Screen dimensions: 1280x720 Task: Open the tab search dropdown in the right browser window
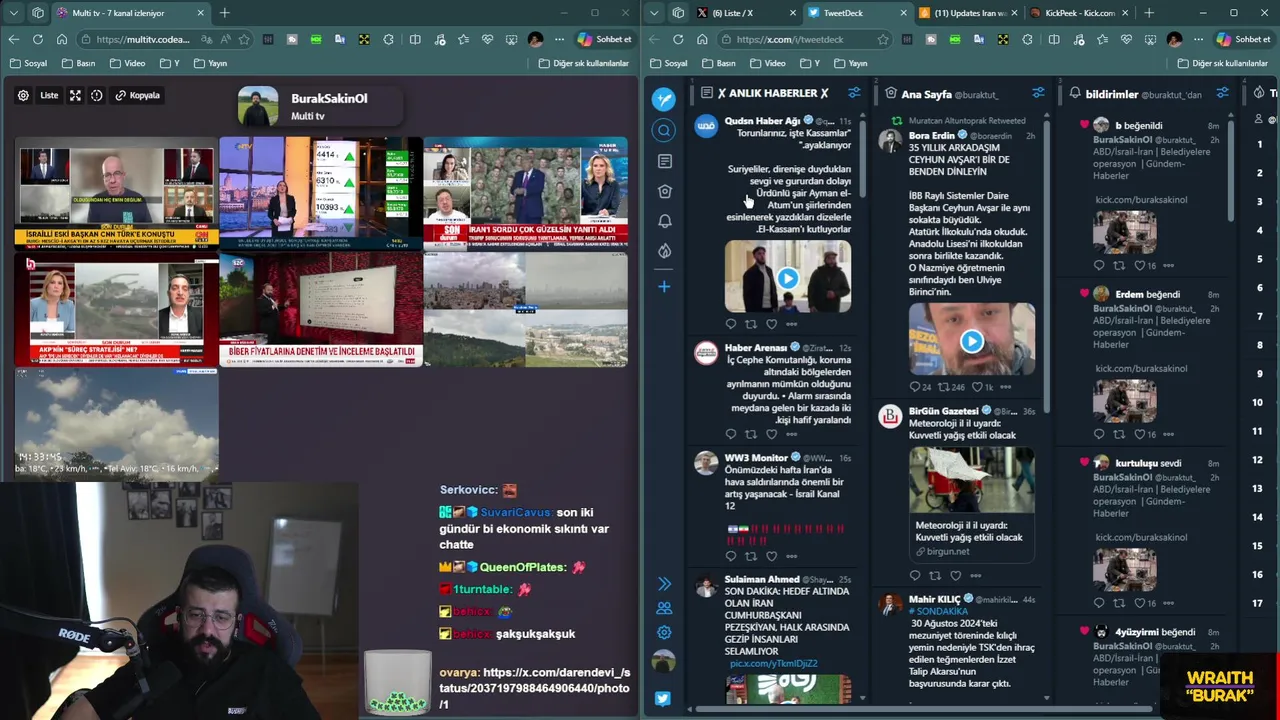(x=654, y=13)
